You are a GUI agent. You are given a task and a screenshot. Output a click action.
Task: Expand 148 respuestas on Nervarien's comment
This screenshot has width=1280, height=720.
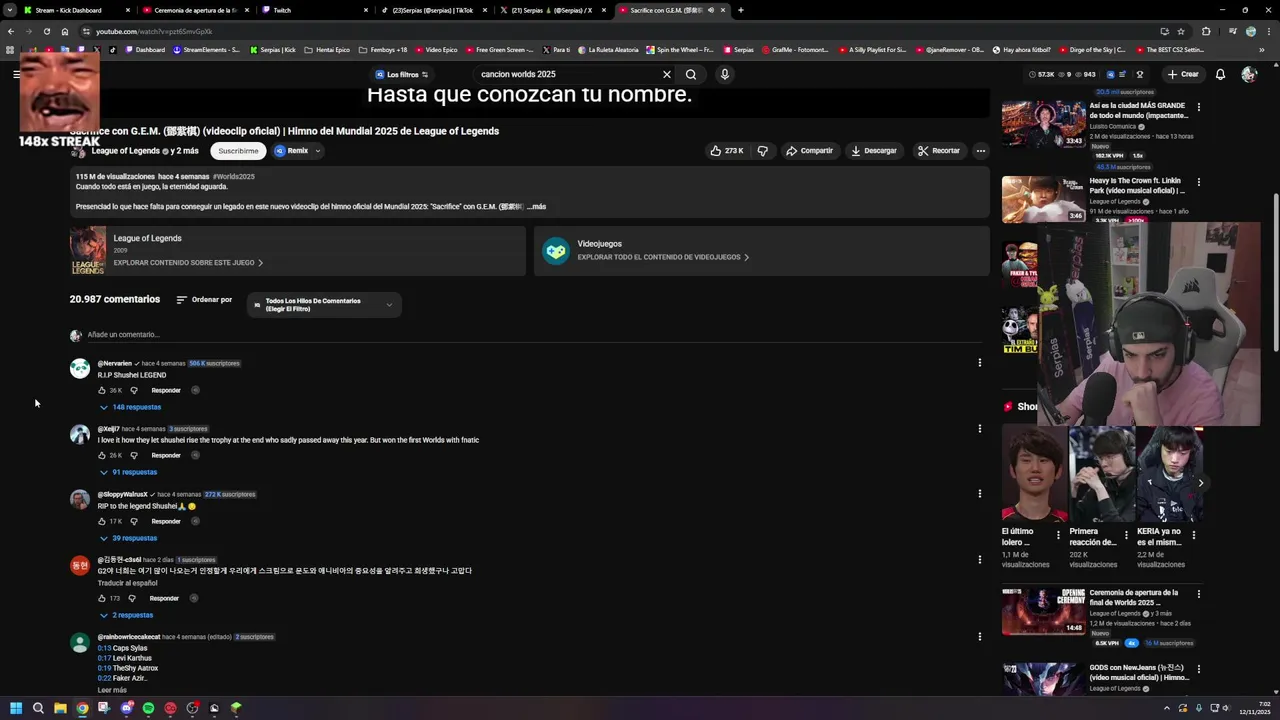[x=130, y=407]
